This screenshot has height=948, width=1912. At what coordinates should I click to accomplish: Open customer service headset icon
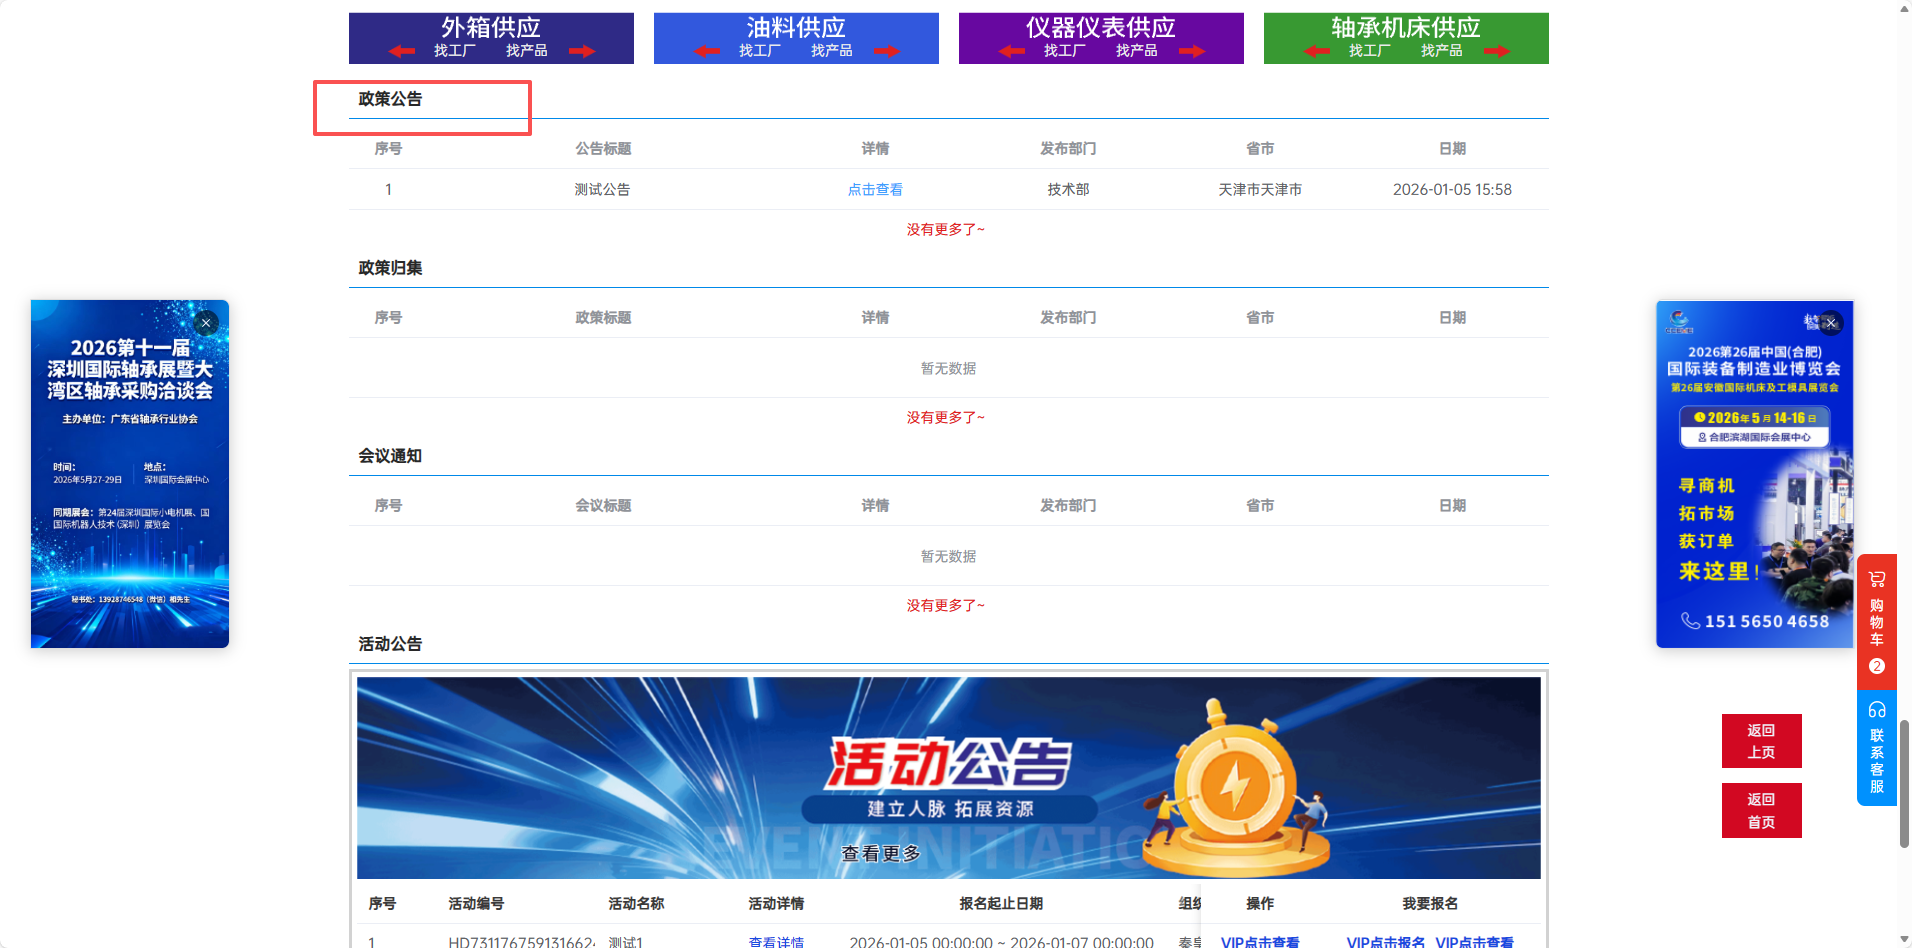point(1876,710)
